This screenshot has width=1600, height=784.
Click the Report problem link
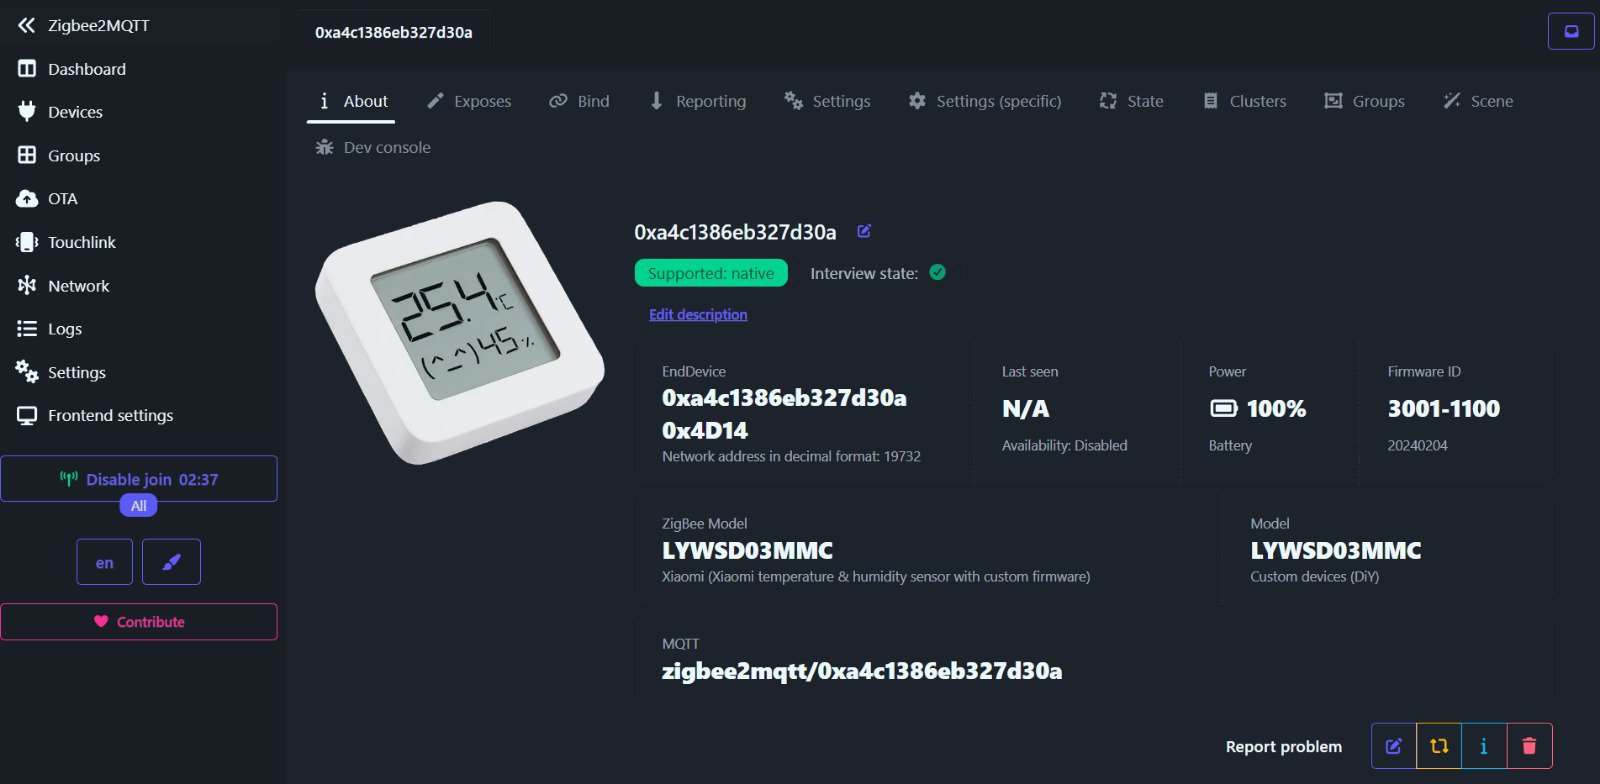[x=1283, y=746]
